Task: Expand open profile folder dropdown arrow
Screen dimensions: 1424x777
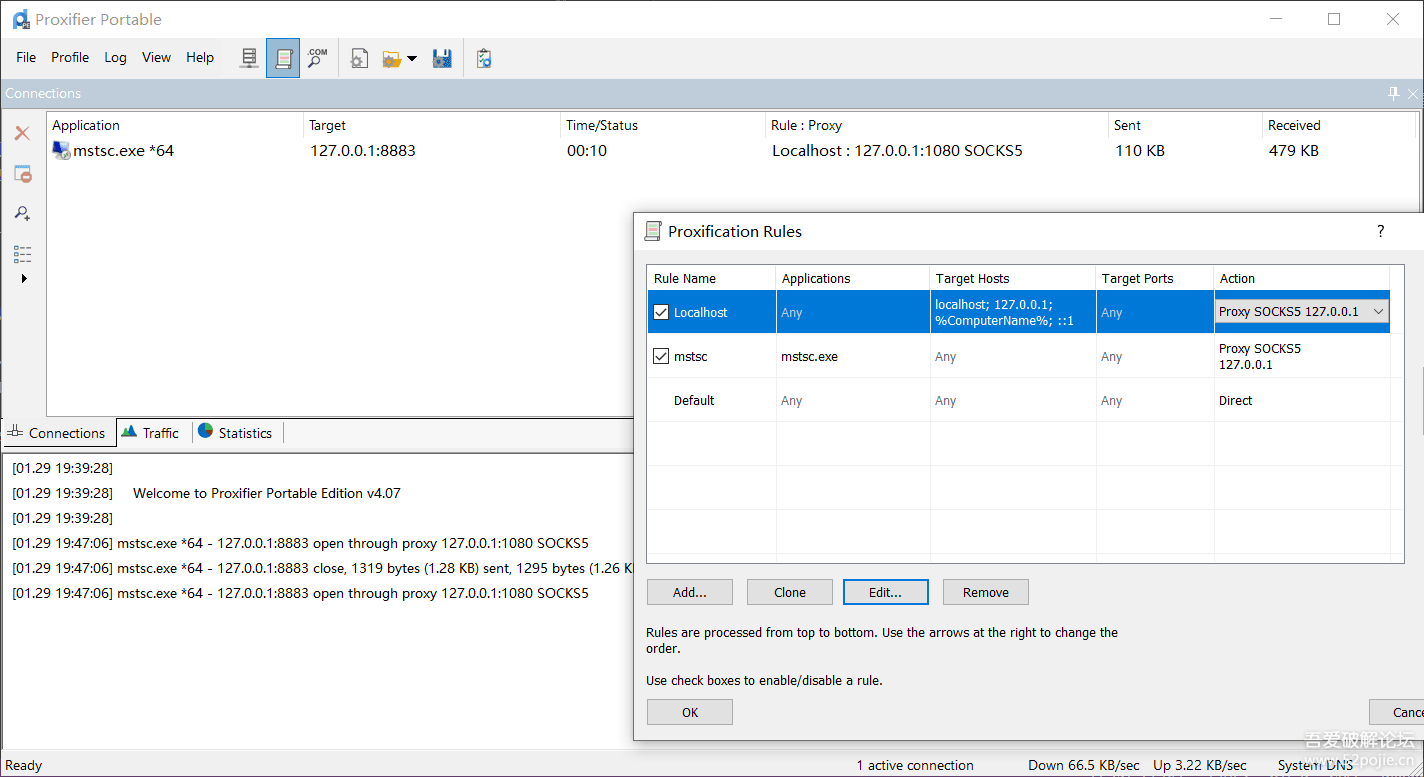Action: [412, 59]
